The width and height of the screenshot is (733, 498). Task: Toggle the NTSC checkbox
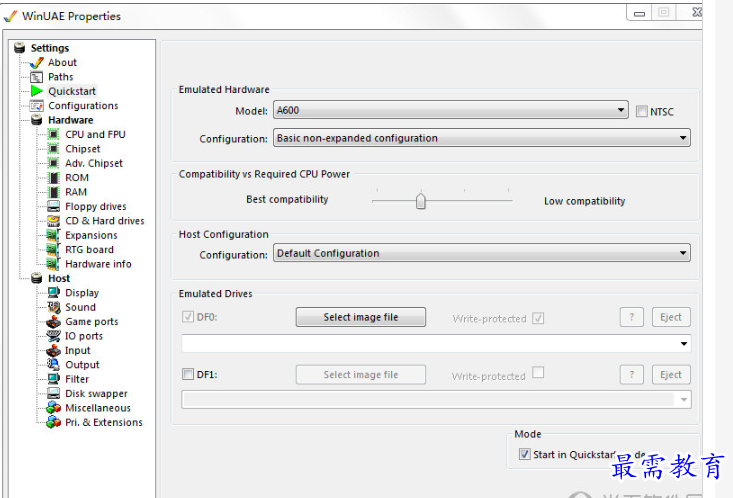pyautogui.click(x=642, y=111)
